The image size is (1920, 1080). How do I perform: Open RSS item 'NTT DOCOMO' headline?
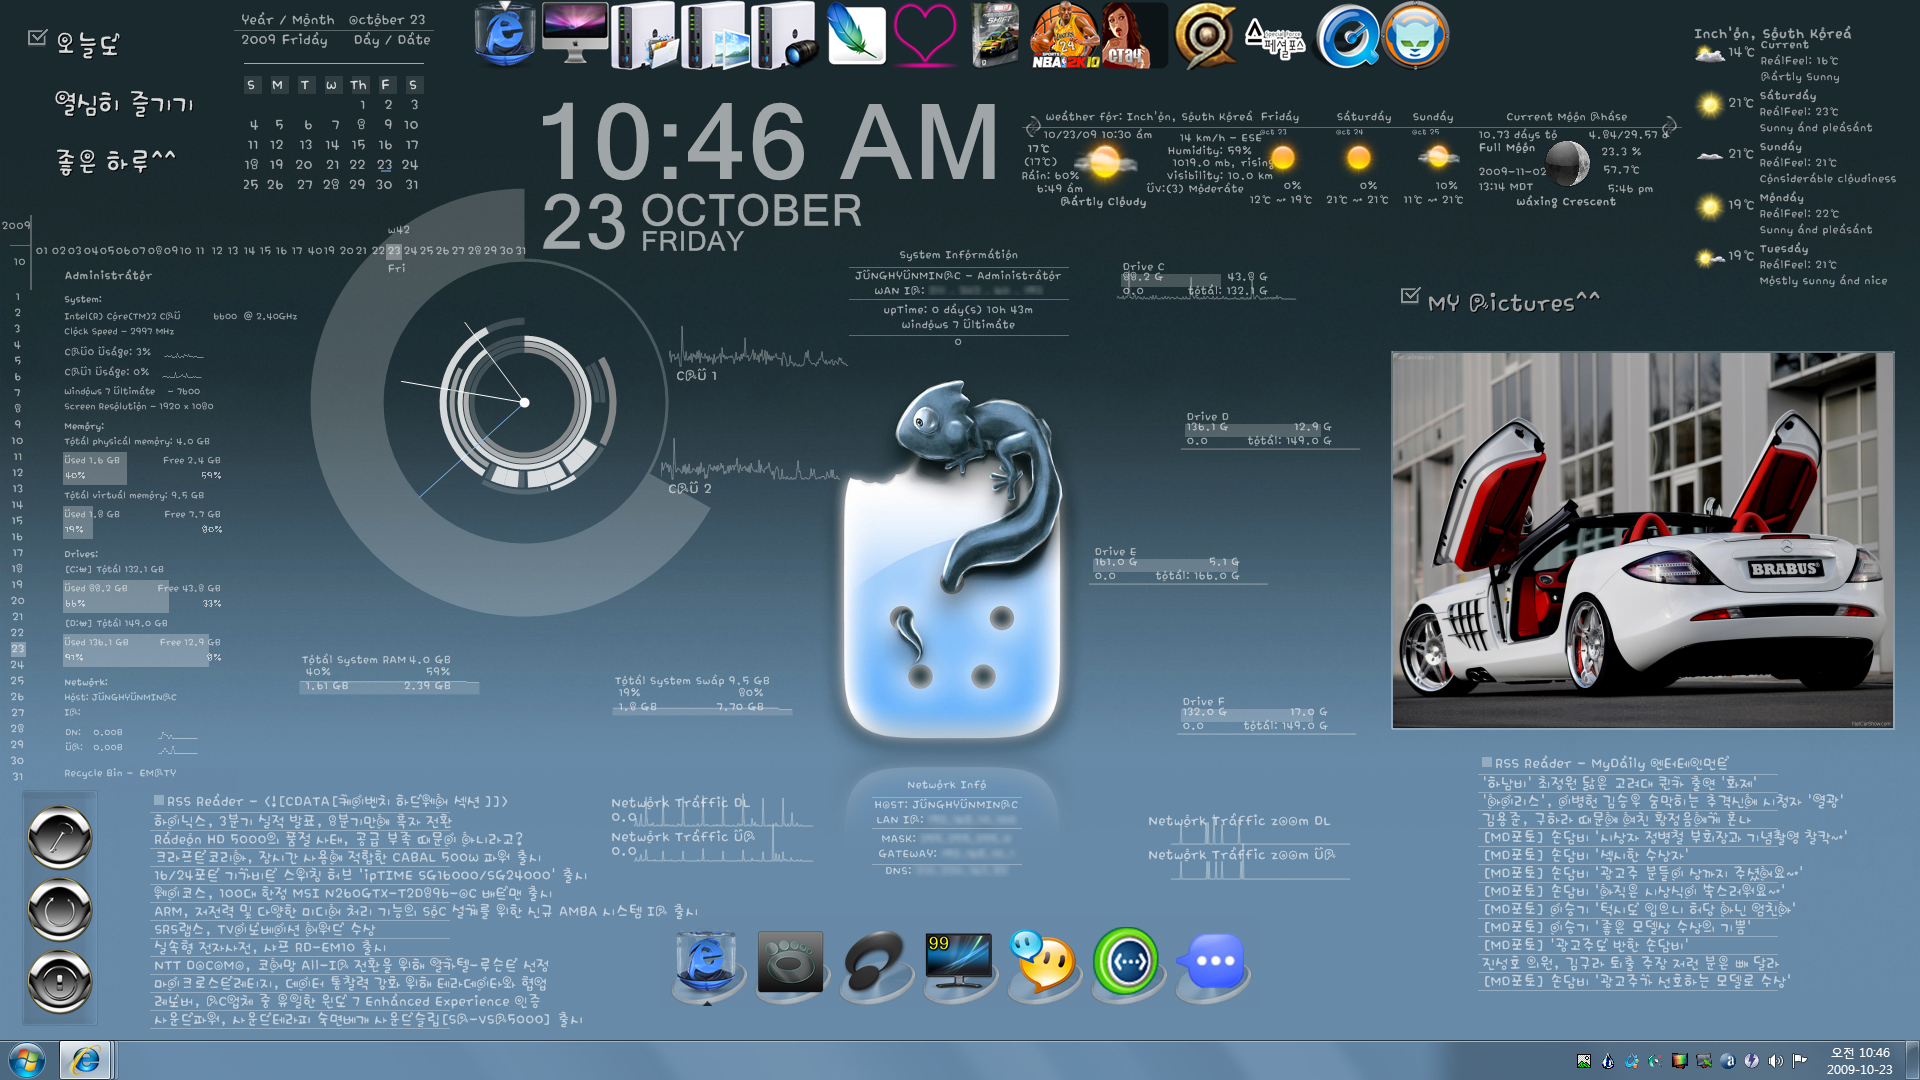click(351, 965)
